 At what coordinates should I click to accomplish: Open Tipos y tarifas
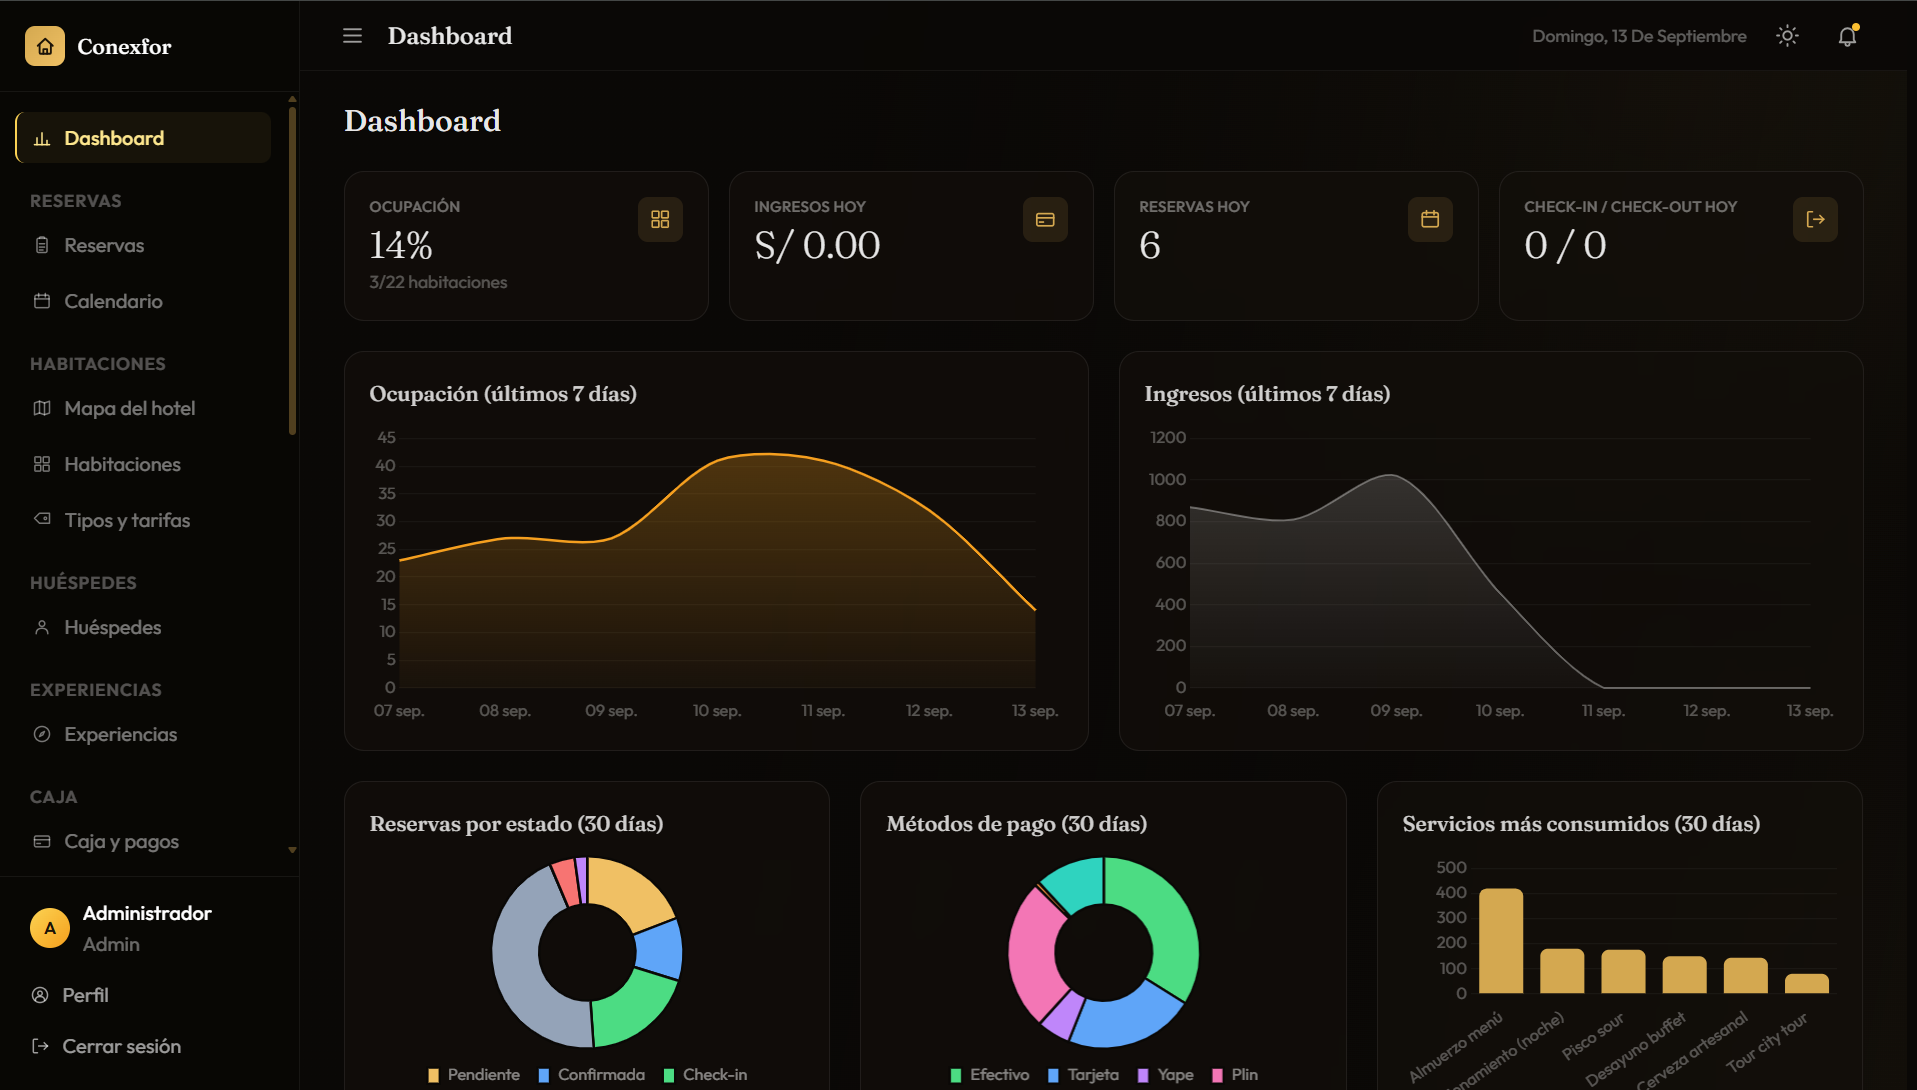tap(143, 520)
